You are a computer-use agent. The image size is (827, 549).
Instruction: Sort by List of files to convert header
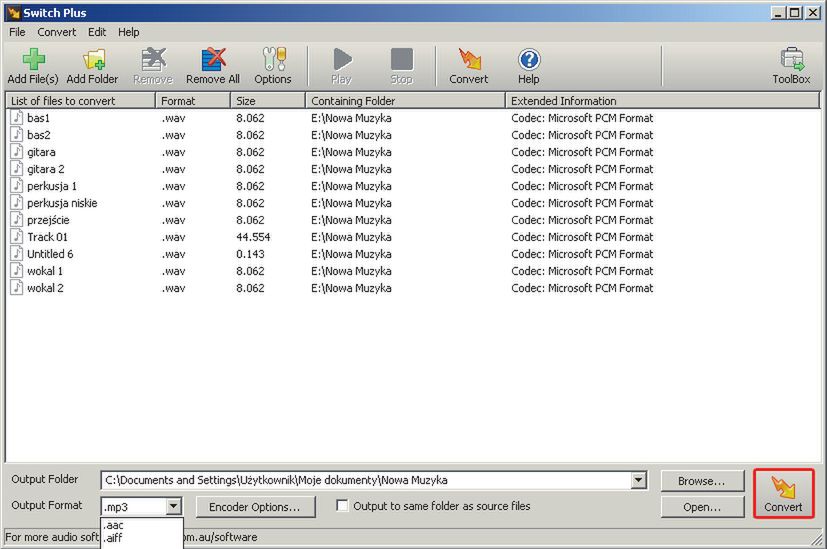(80, 101)
